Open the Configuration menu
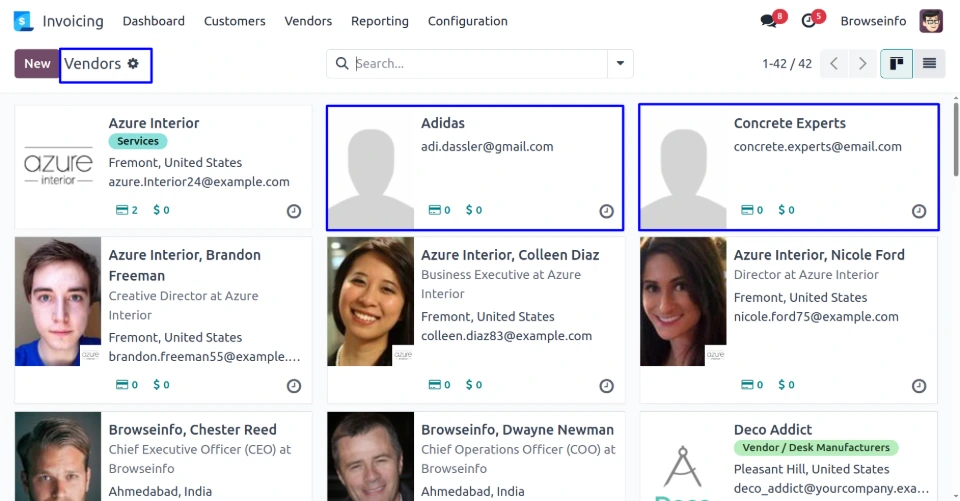Viewport: 960px width, 501px height. point(467,21)
